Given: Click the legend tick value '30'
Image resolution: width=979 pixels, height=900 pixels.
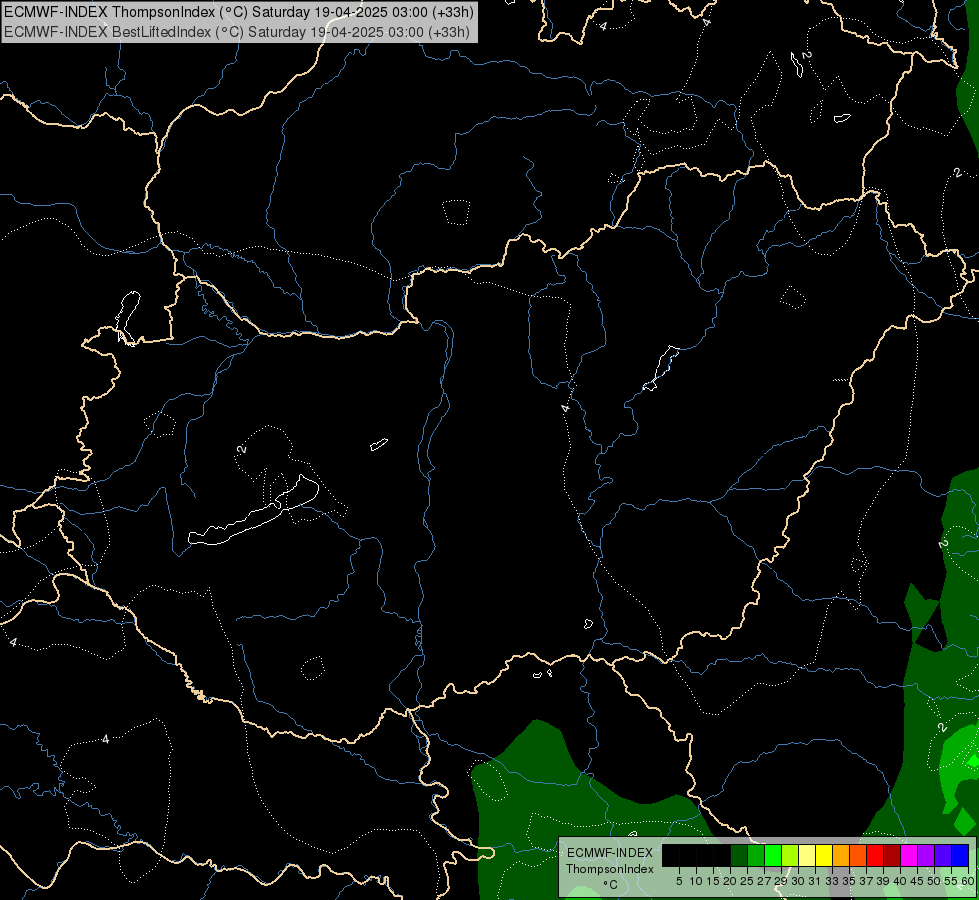Looking at the screenshot, I should [798, 881].
